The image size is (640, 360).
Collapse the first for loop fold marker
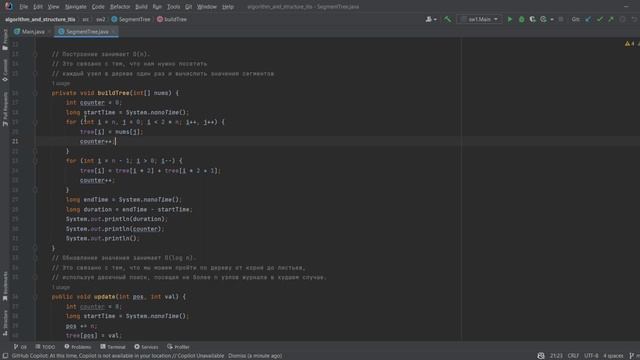tap(35, 122)
